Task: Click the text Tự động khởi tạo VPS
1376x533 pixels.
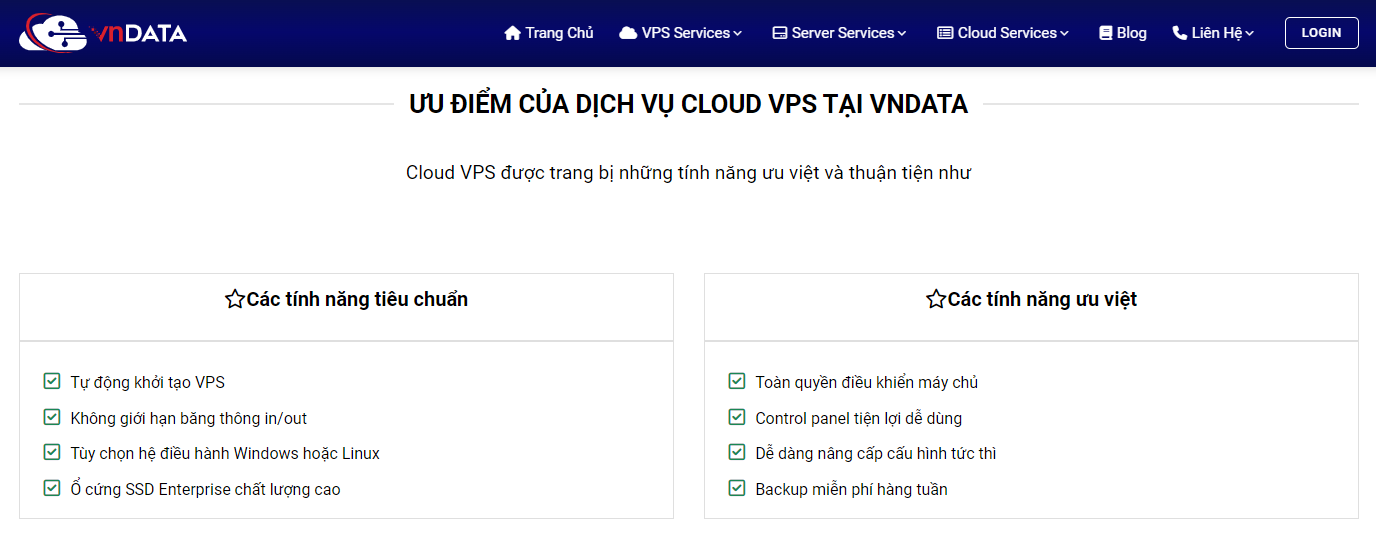Action: pos(148,382)
